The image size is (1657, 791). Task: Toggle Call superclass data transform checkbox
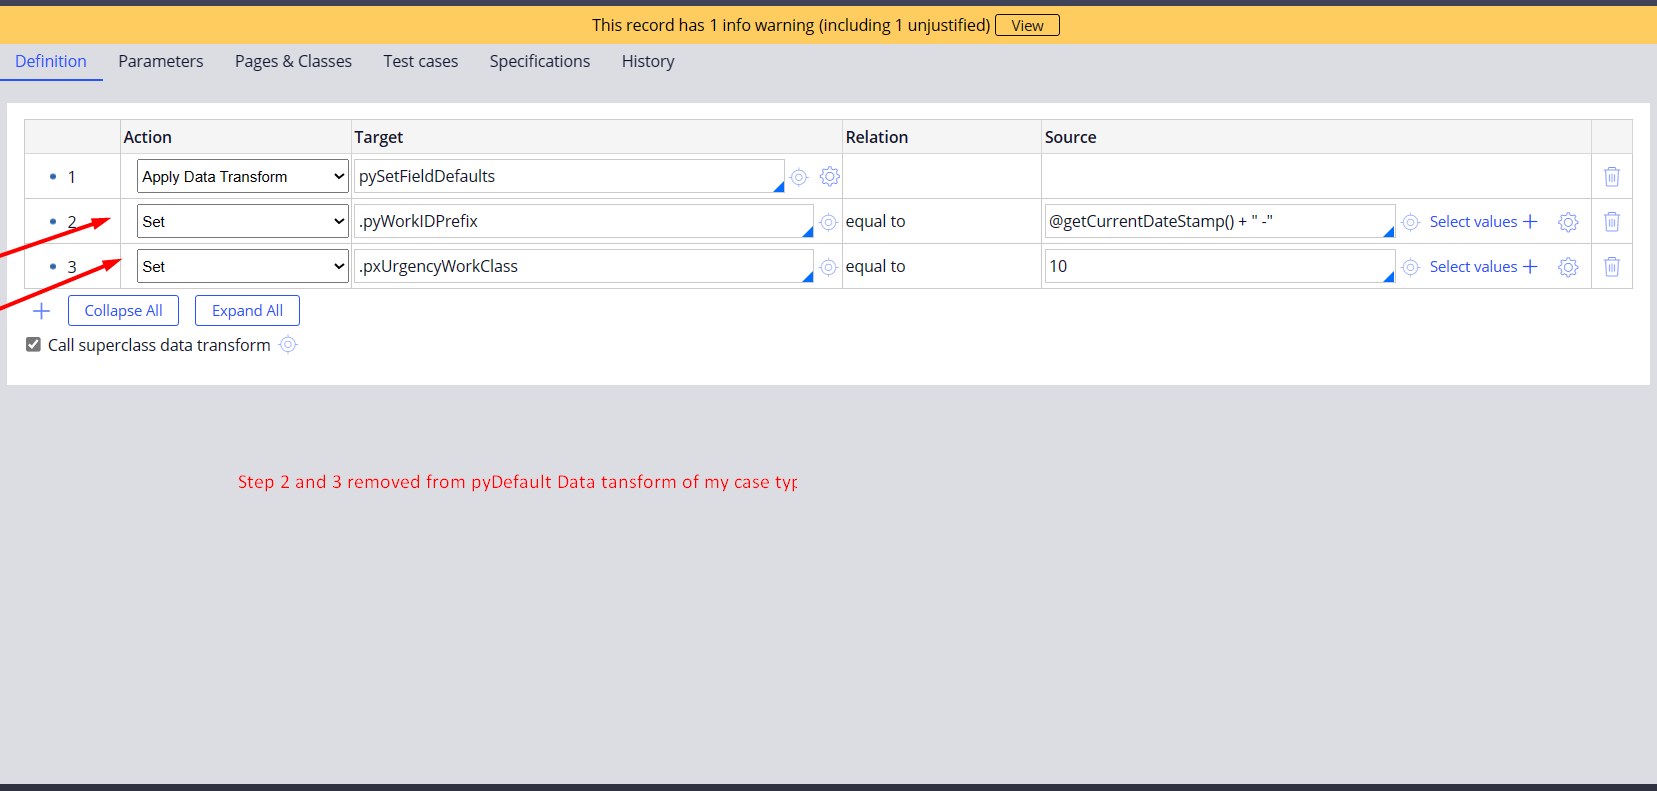point(33,345)
